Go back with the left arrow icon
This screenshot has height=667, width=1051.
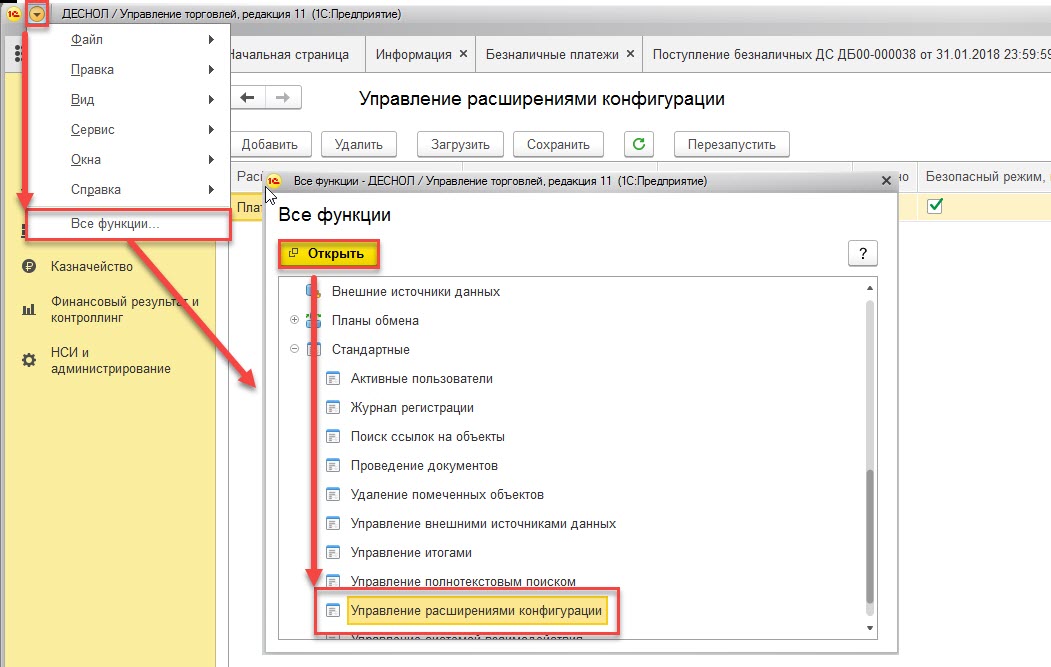[x=247, y=98]
